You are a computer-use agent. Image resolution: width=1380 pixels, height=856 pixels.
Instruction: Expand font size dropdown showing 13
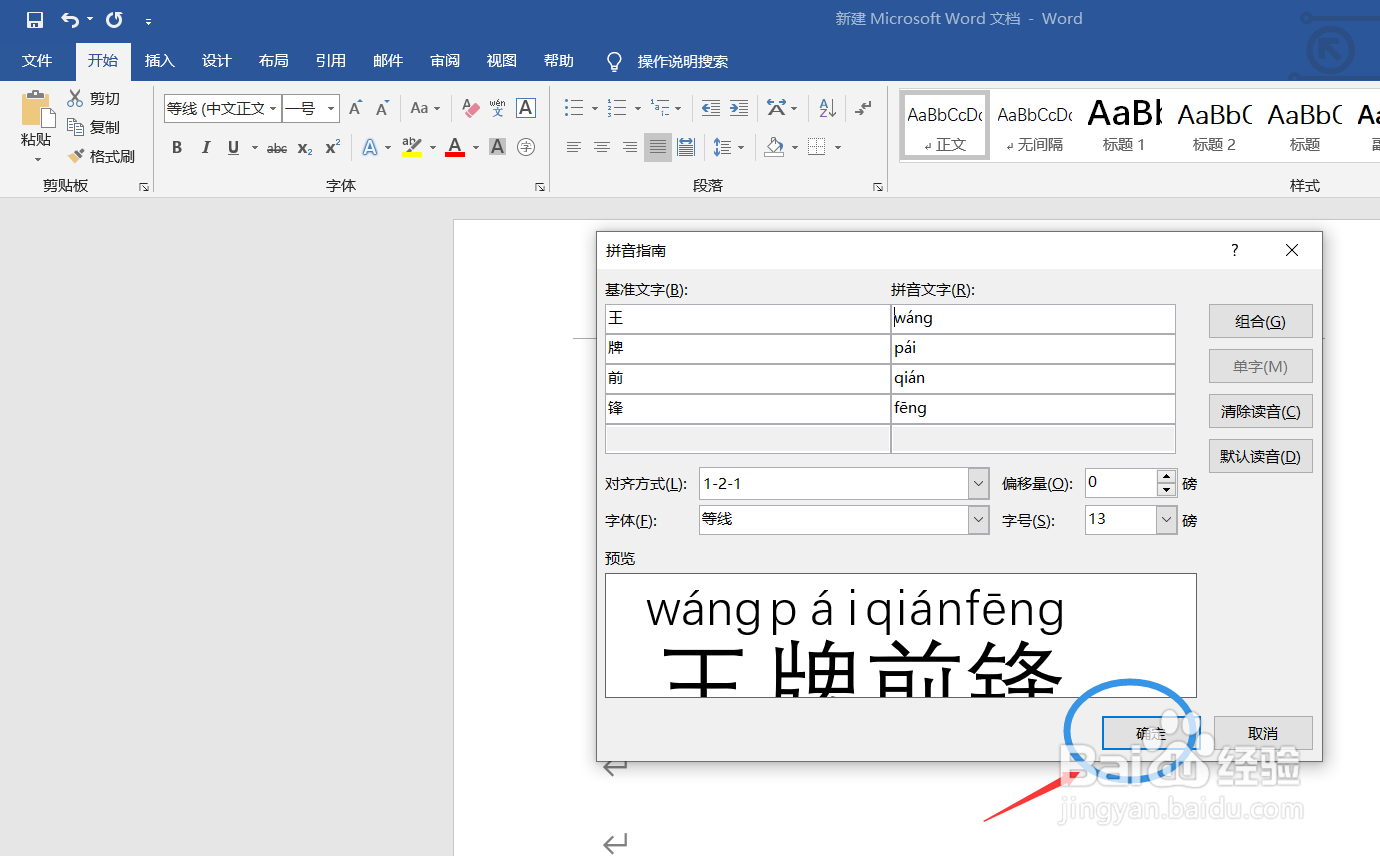pos(1166,520)
